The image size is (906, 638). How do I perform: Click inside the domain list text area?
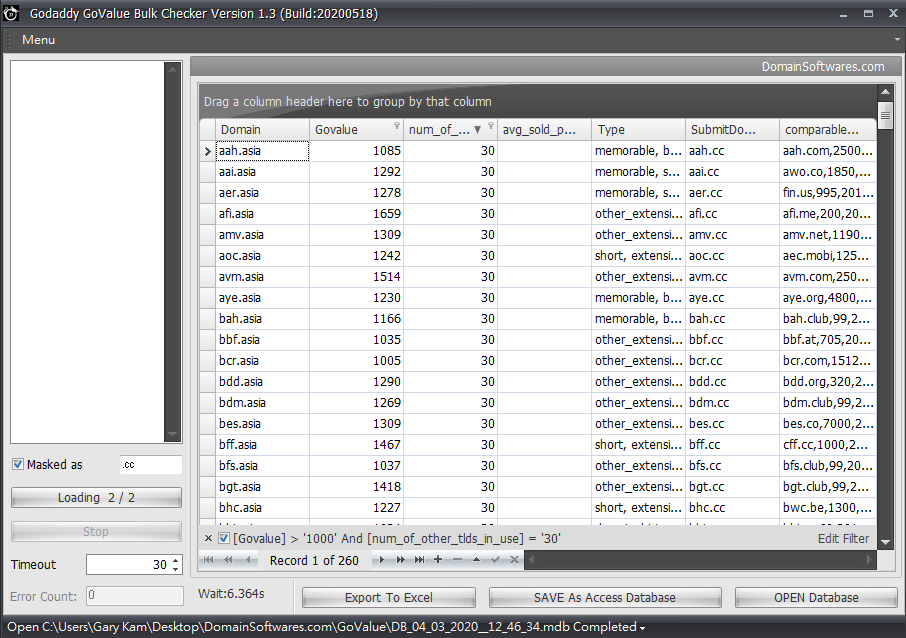pos(87,252)
